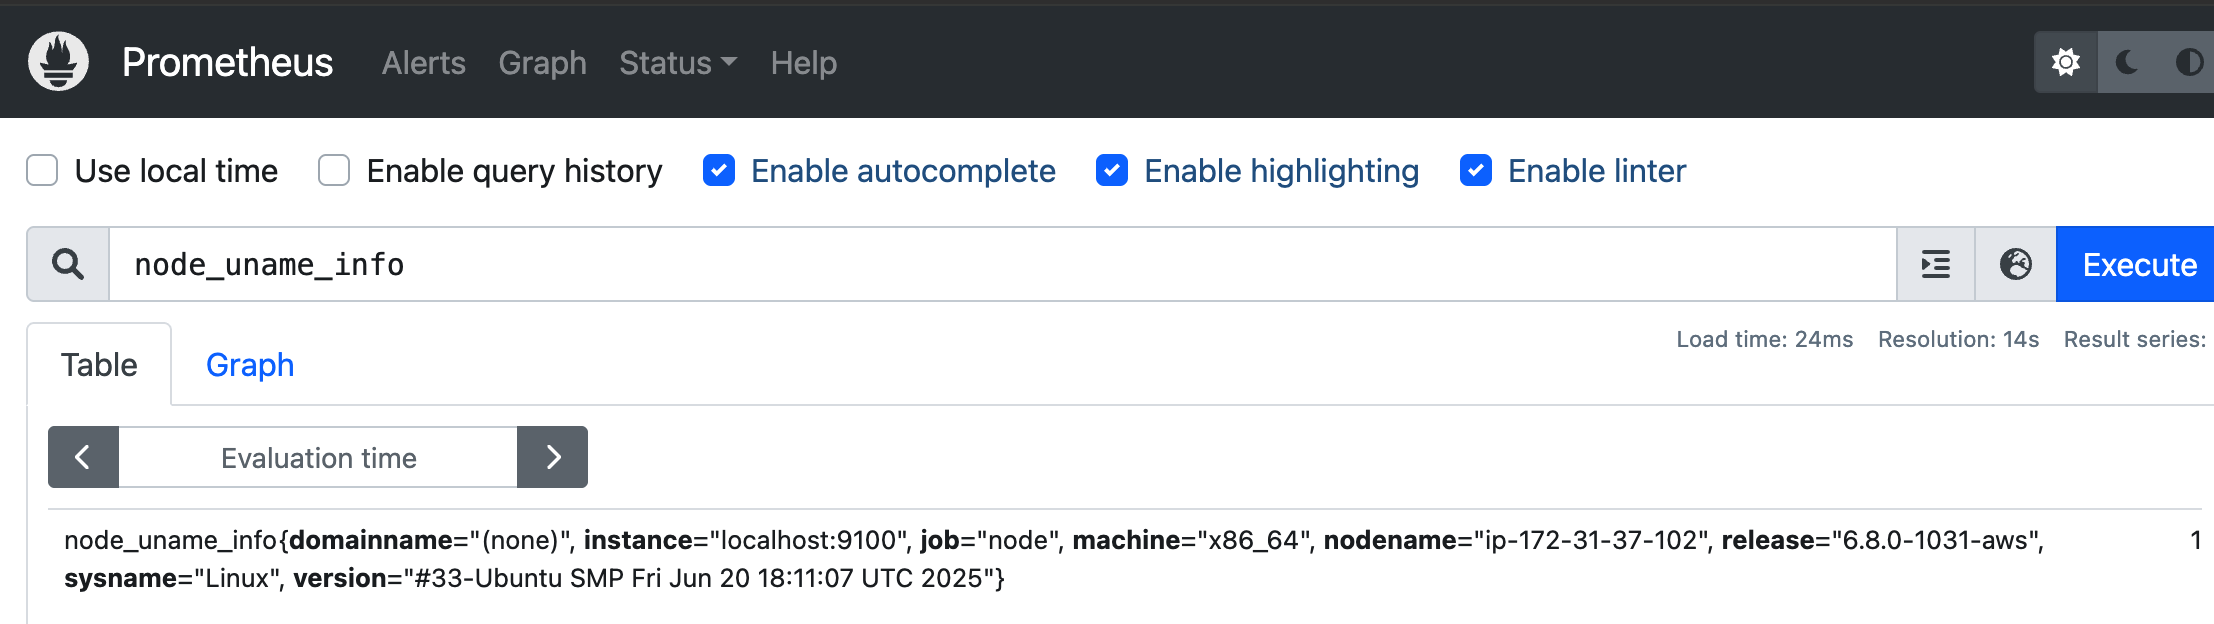Image resolution: width=2214 pixels, height=624 pixels.
Task: Expand the Status dropdown menu
Action: pyautogui.click(x=677, y=63)
